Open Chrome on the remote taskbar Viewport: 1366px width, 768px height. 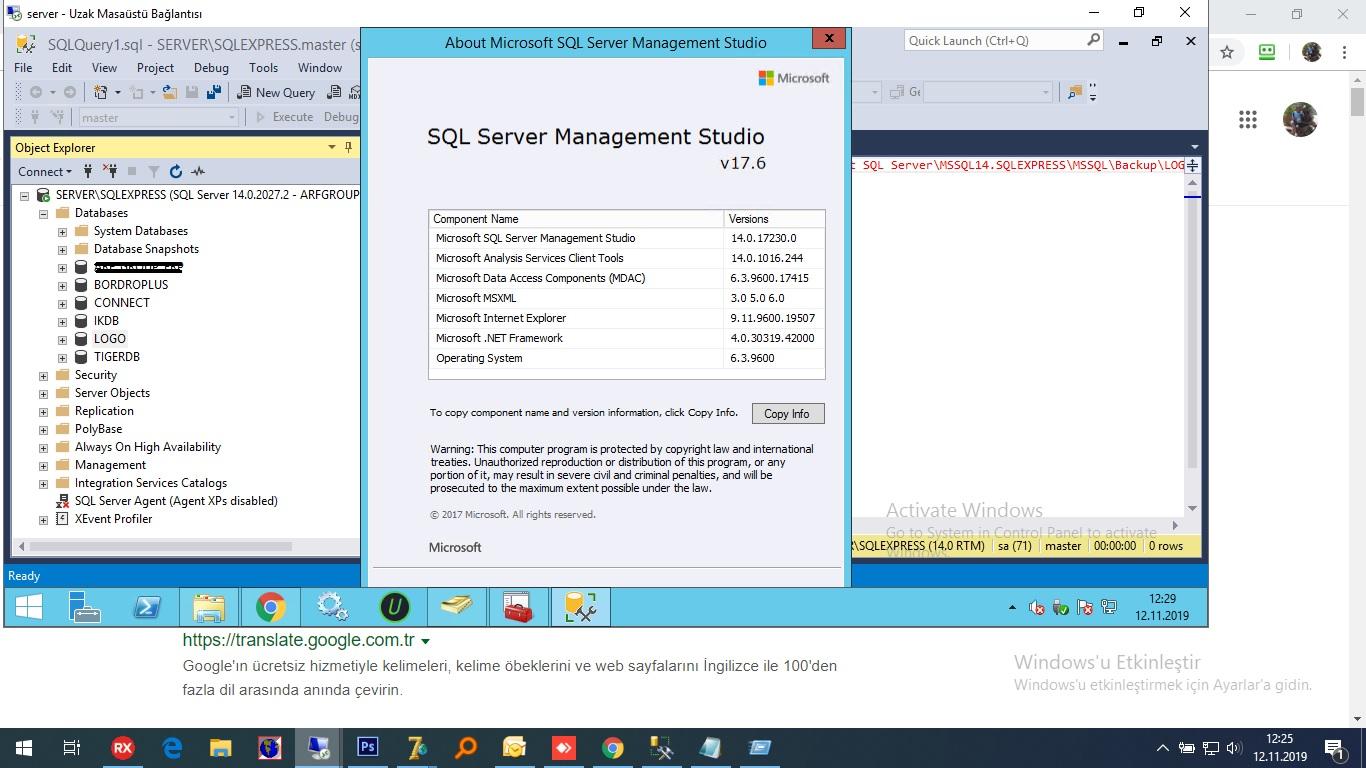click(x=270, y=607)
